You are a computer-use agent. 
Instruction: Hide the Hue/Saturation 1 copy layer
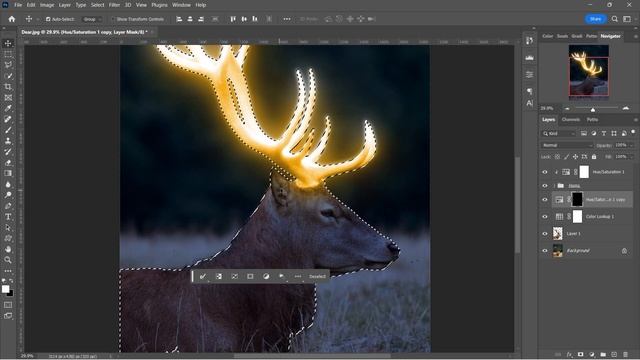point(544,200)
